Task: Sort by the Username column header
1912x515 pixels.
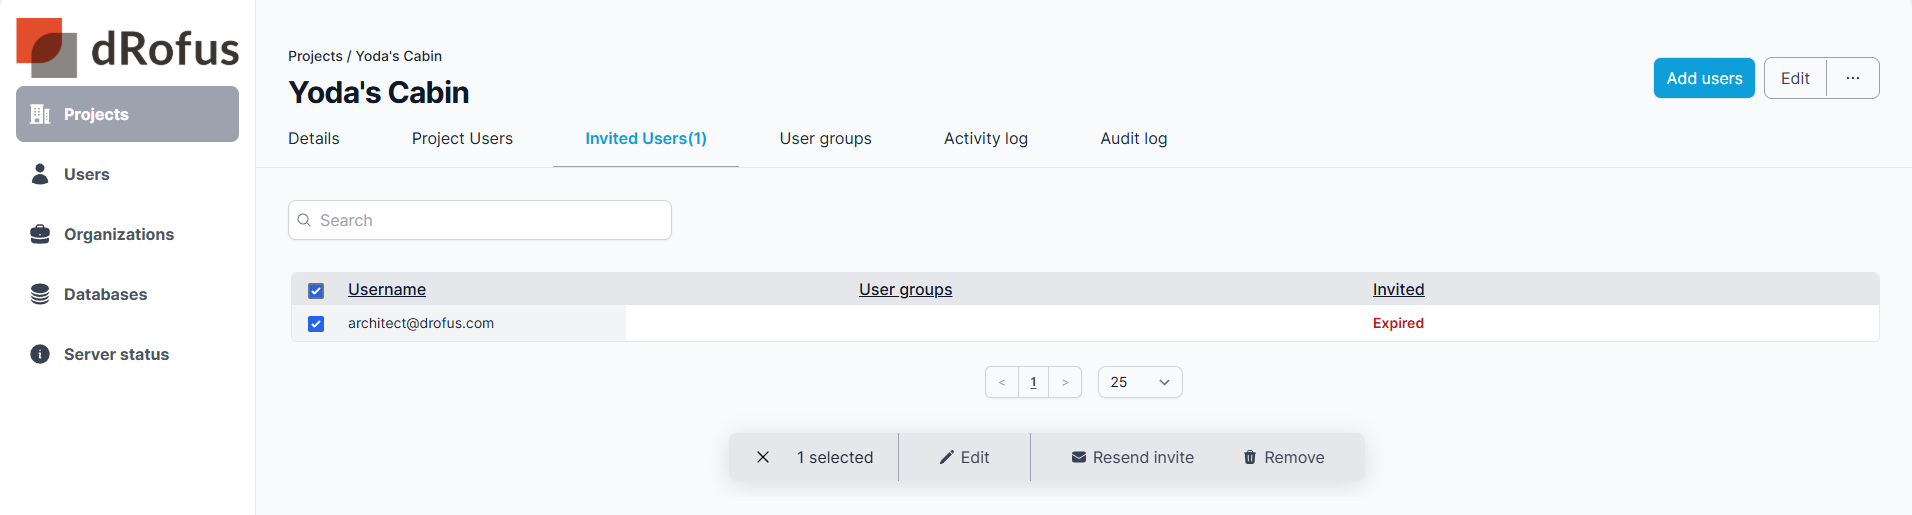Action: [x=386, y=289]
